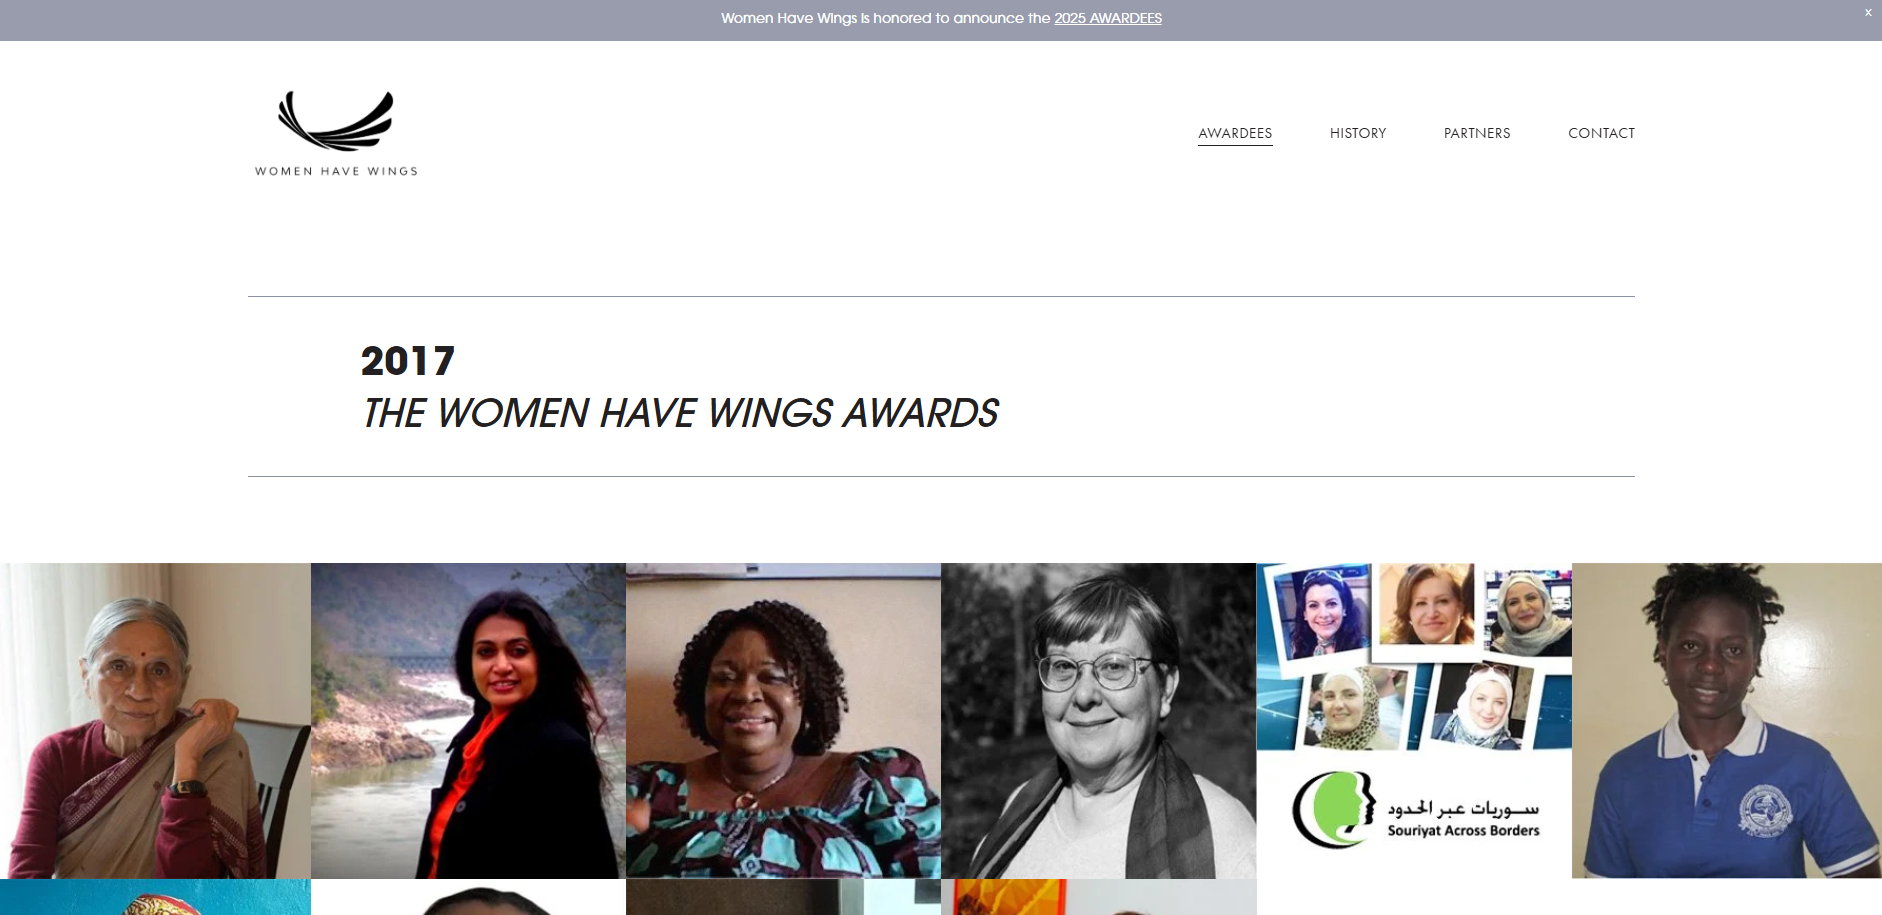Click the Souriyat Across Borders logo
Screen dimensions: 1882x915
click(1414, 810)
